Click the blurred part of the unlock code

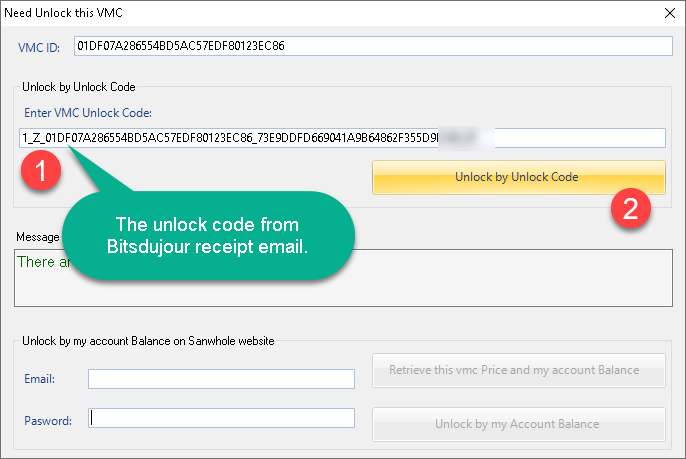[466, 138]
